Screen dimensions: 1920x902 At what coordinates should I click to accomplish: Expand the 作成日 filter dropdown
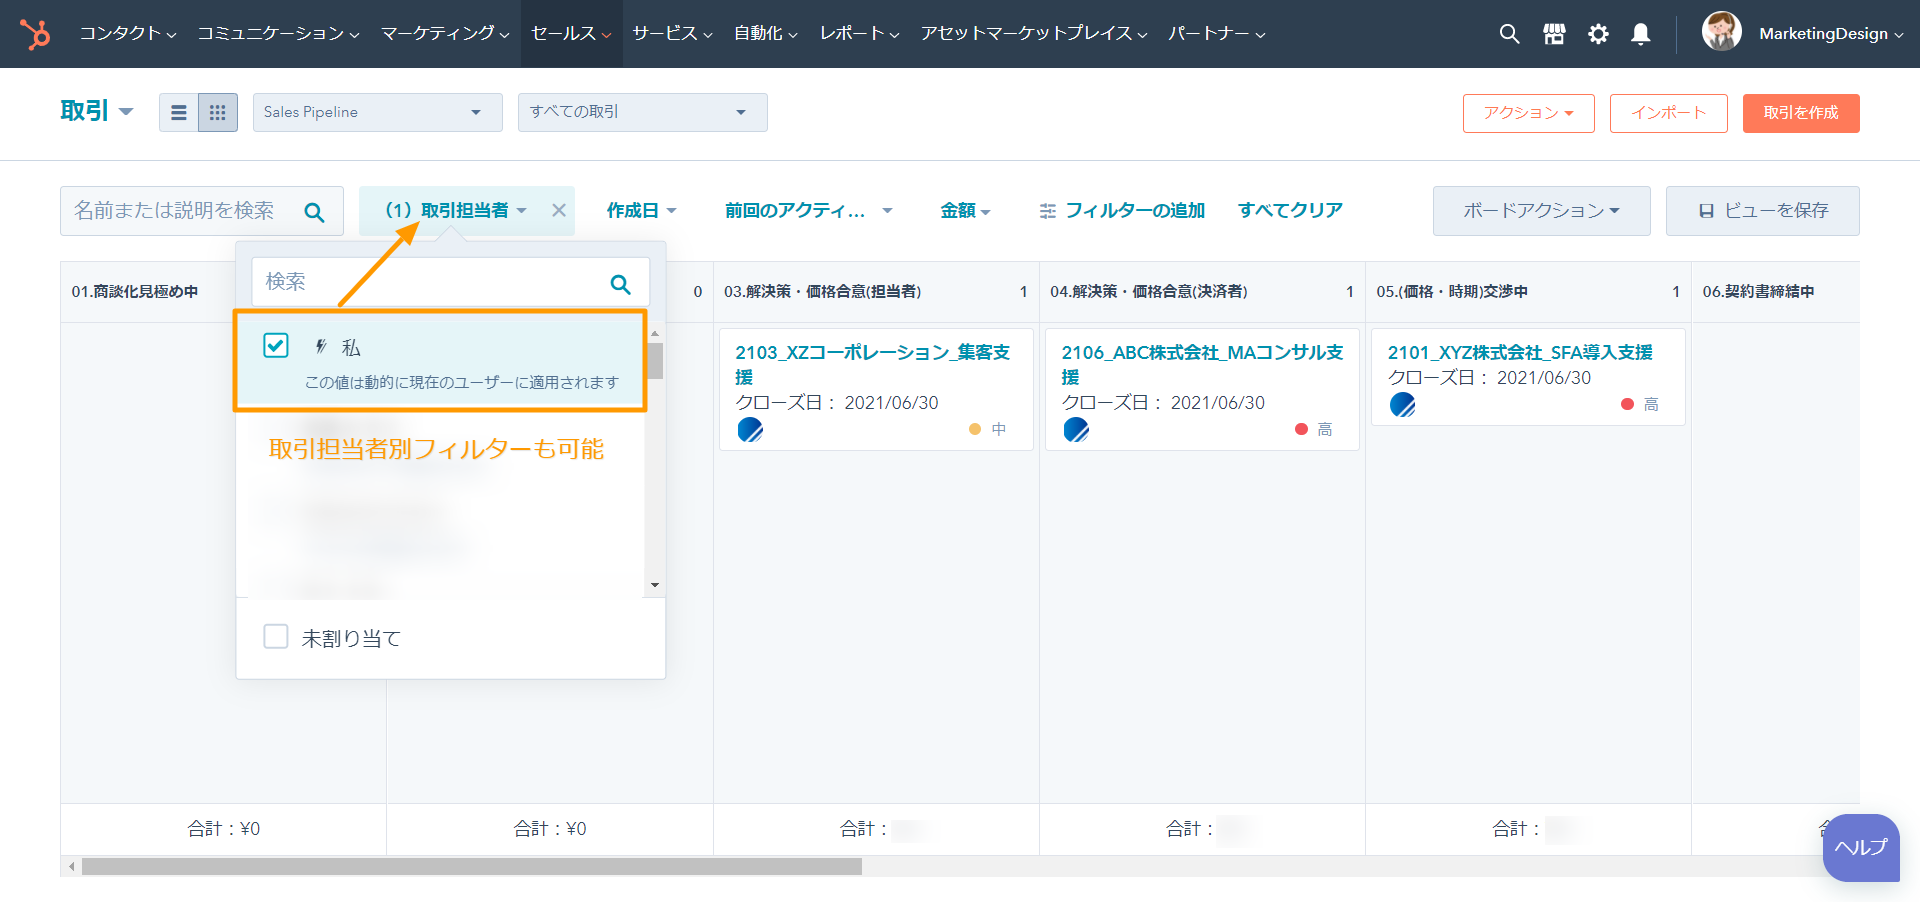(x=641, y=210)
